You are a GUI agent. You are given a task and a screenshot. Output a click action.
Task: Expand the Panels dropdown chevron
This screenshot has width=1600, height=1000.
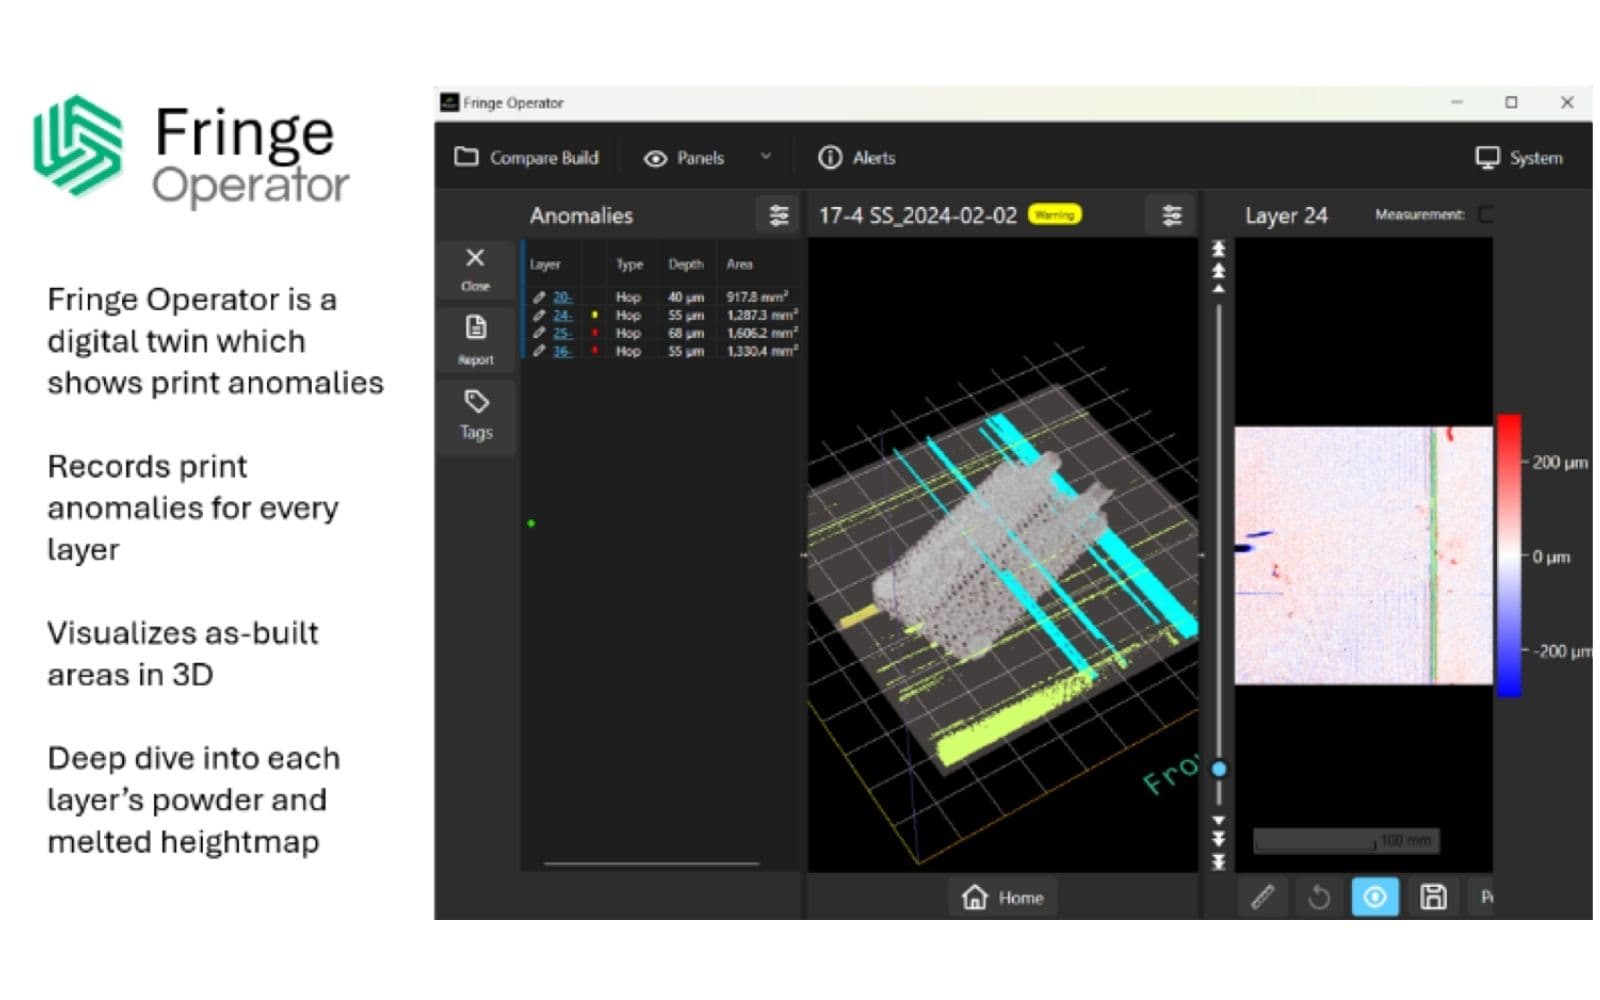click(766, 157)
